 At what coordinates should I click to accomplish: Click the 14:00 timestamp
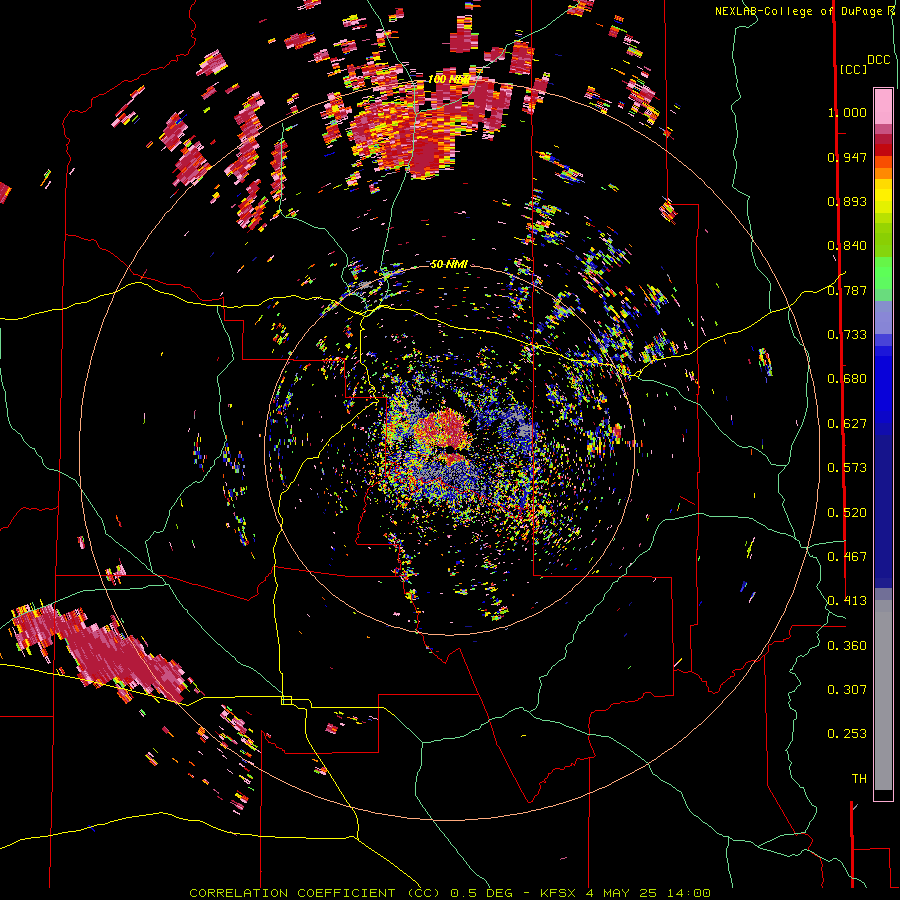(x=688, y=893)
